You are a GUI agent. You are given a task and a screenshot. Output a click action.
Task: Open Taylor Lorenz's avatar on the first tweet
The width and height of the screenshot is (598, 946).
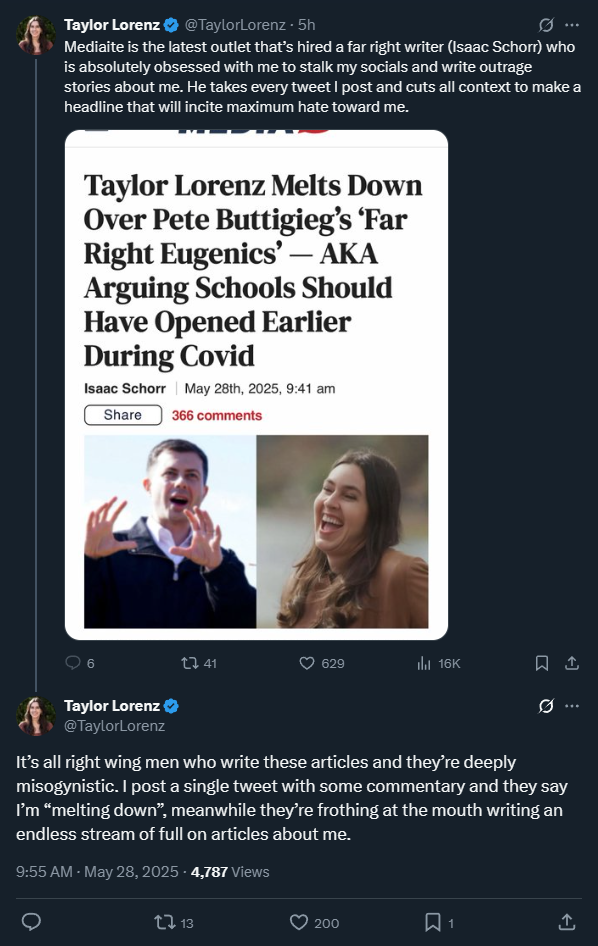(x=36, y=35)
